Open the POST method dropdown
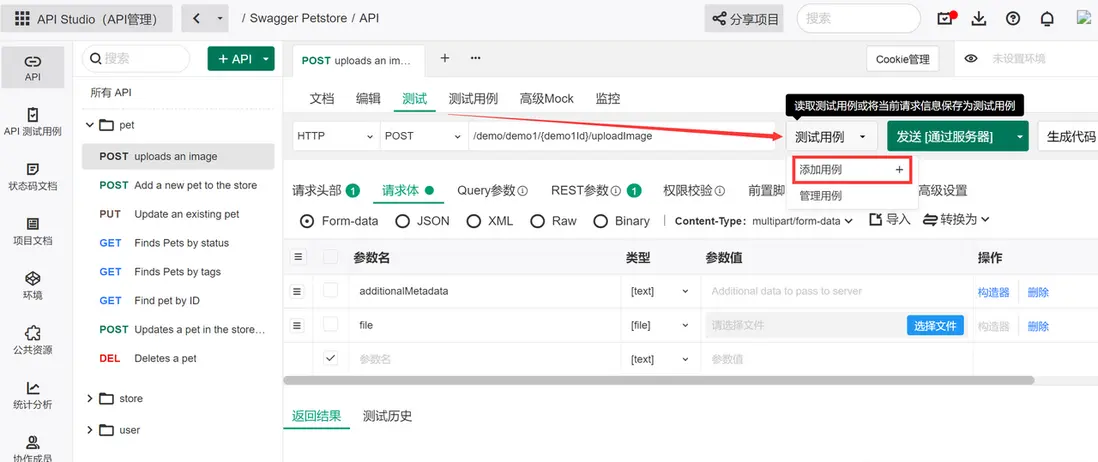 [424, 136]
